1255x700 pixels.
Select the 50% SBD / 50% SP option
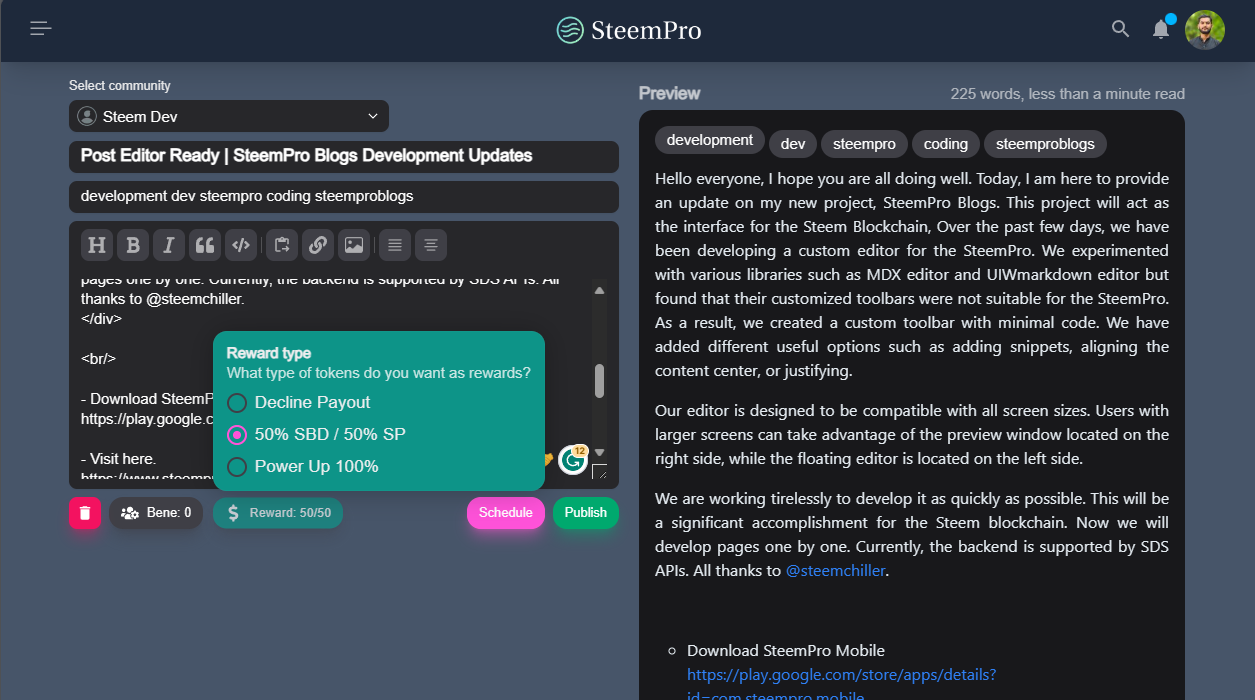[317, 434]
